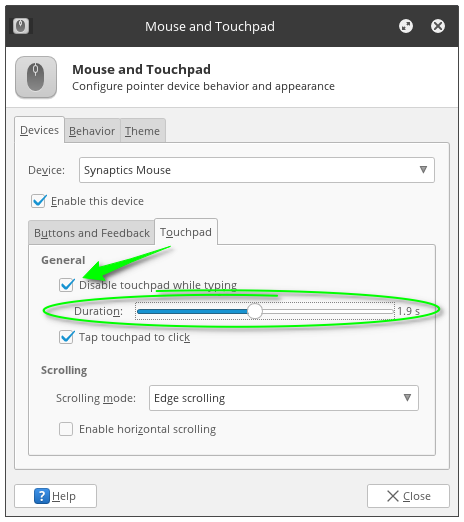Image resolution: width=464 pixels, height=522 pixels.
Task: Click the maximize window arrows icon
Action: (x=406, y=26)
